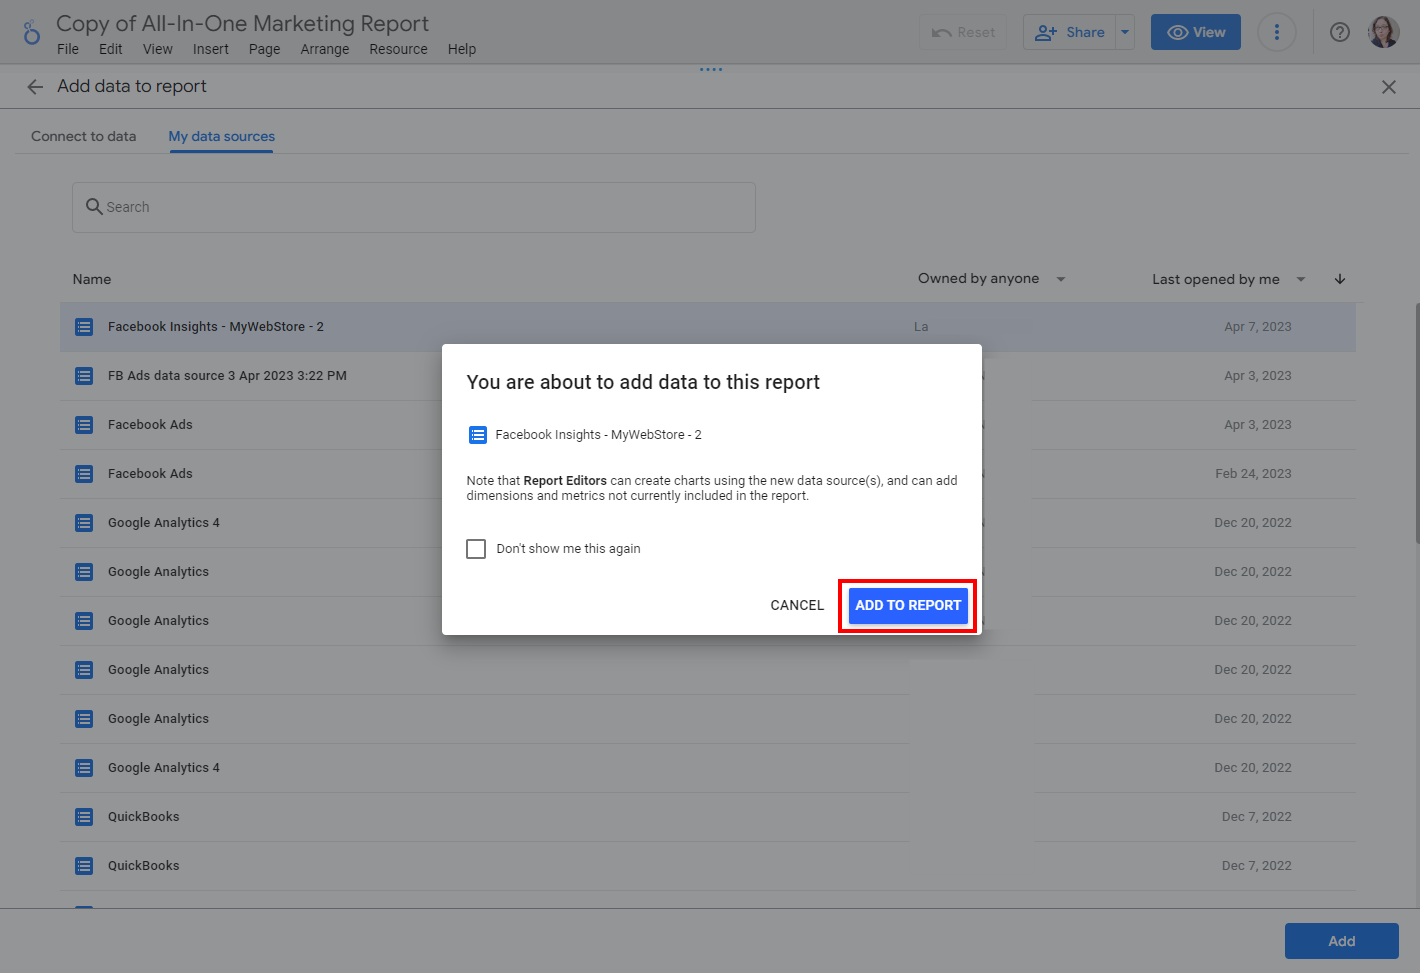Click the search magnifying glass icon

94,207
